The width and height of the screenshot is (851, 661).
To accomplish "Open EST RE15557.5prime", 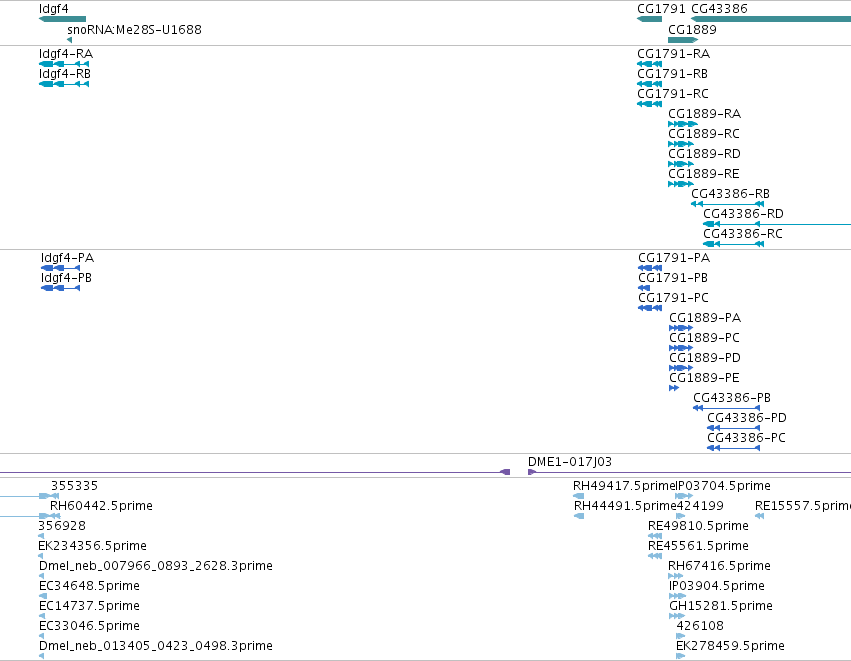I will 803,506.
